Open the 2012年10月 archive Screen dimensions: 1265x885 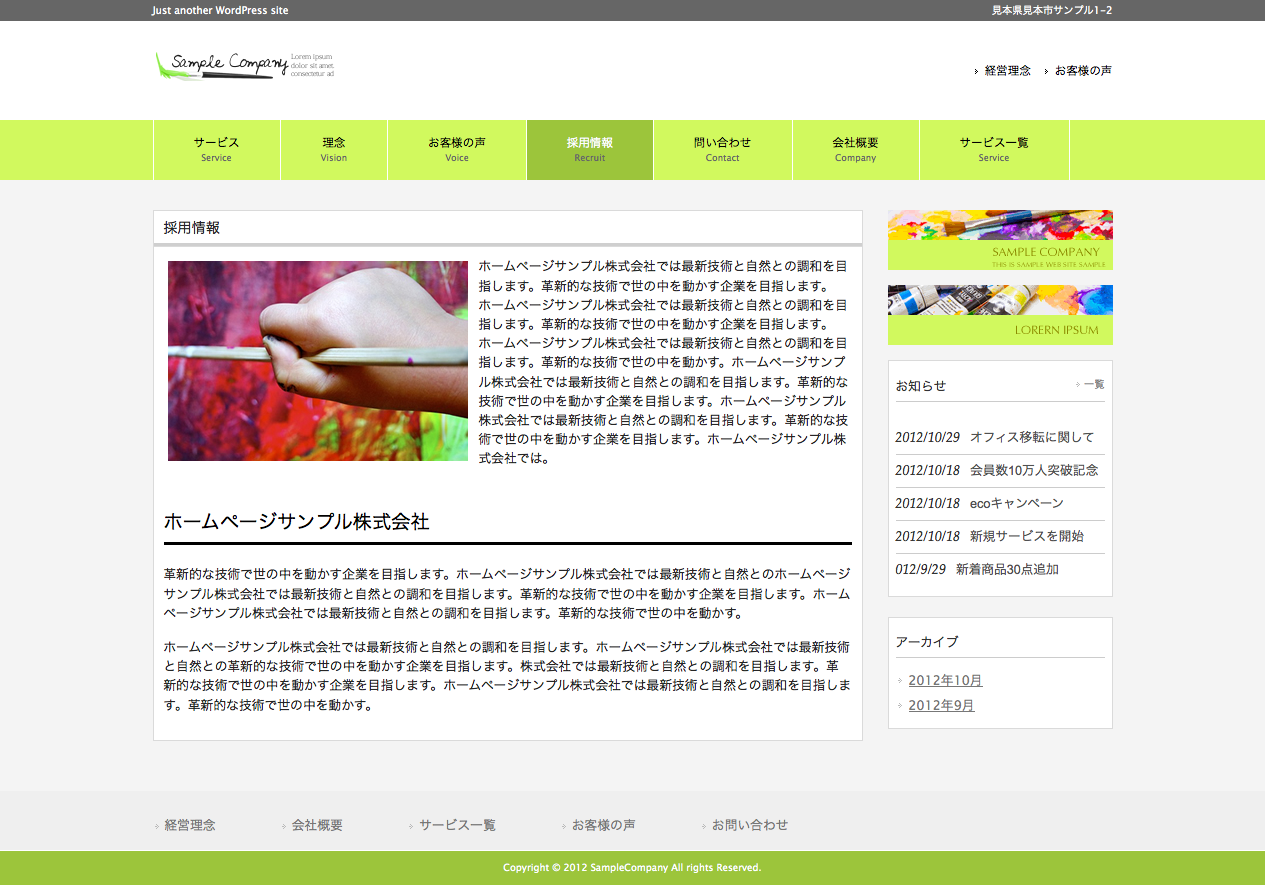(x=945, y=681)
